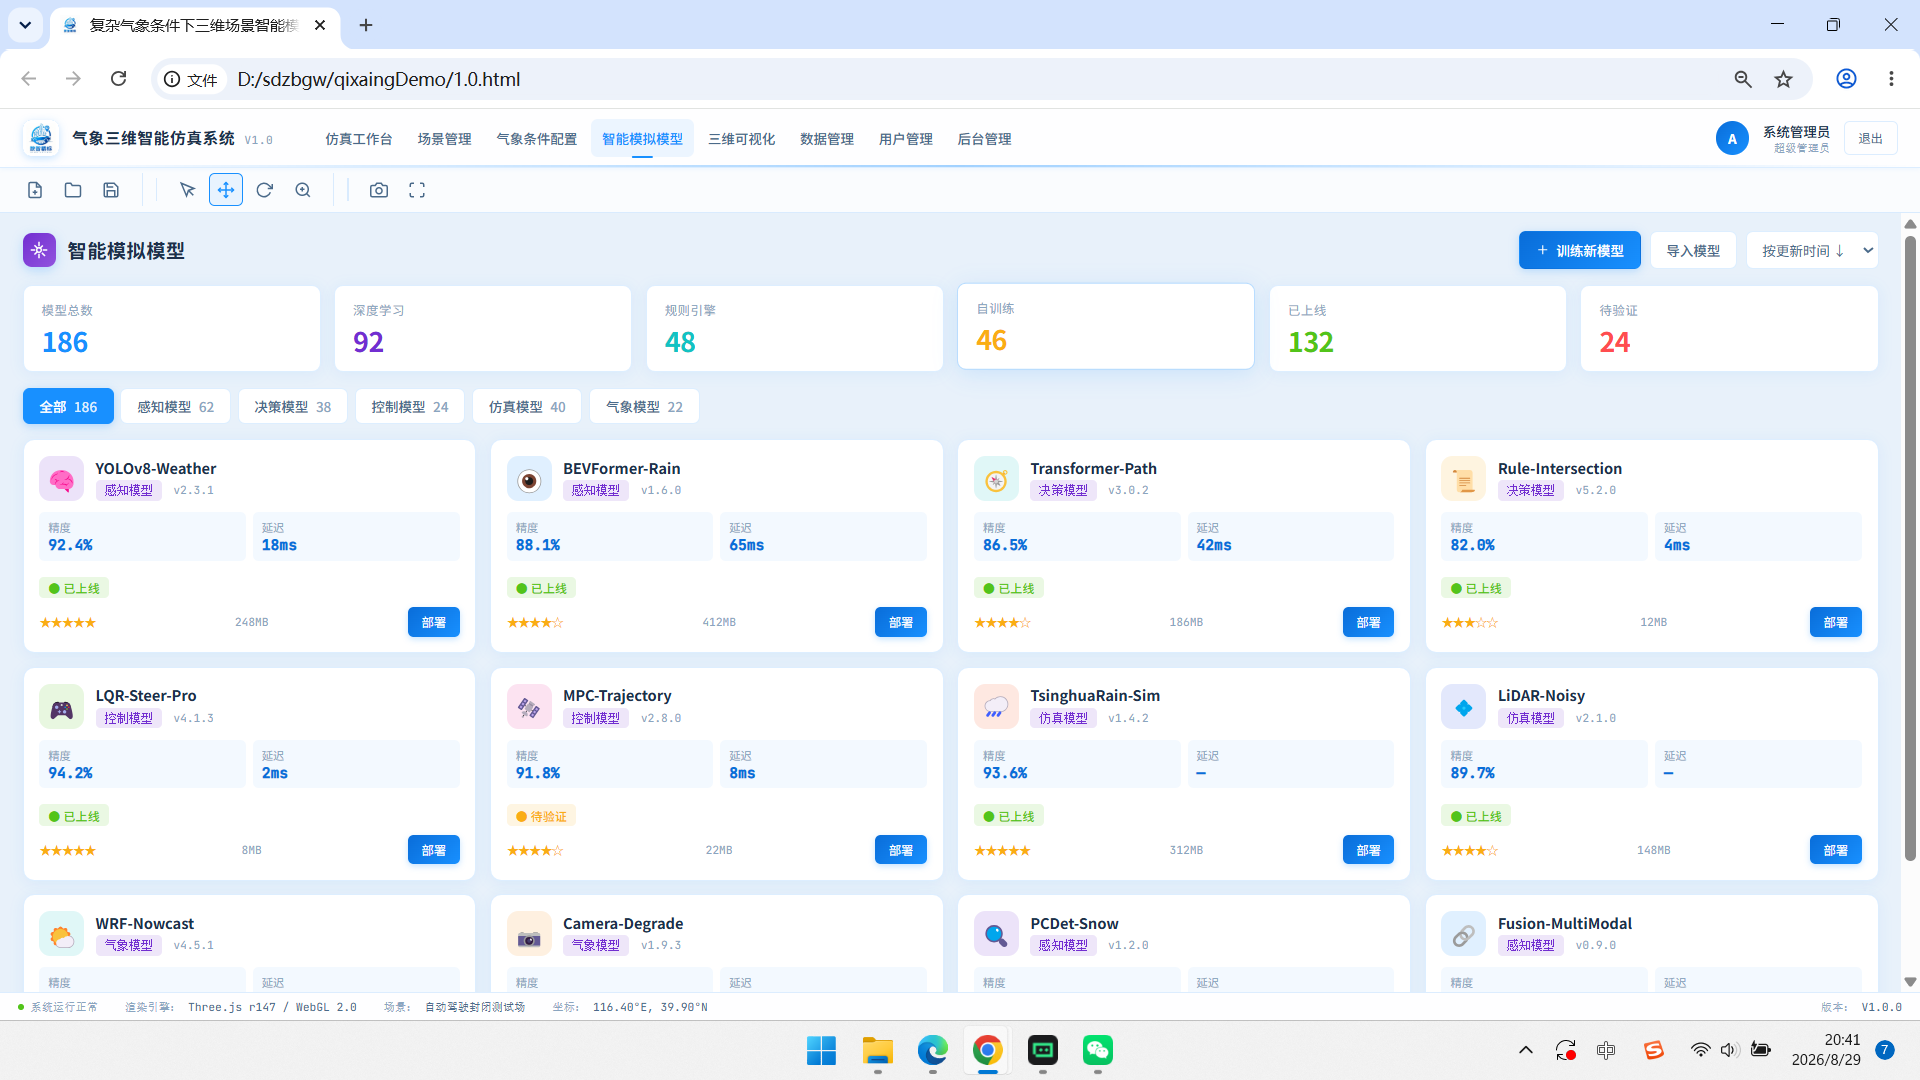Open the browser tab list chevron

click(25, 25)
